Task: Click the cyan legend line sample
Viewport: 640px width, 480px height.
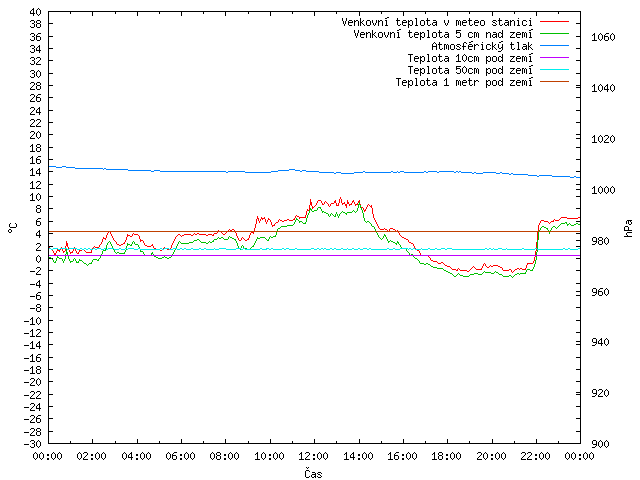Action: [x=554, y=70]
